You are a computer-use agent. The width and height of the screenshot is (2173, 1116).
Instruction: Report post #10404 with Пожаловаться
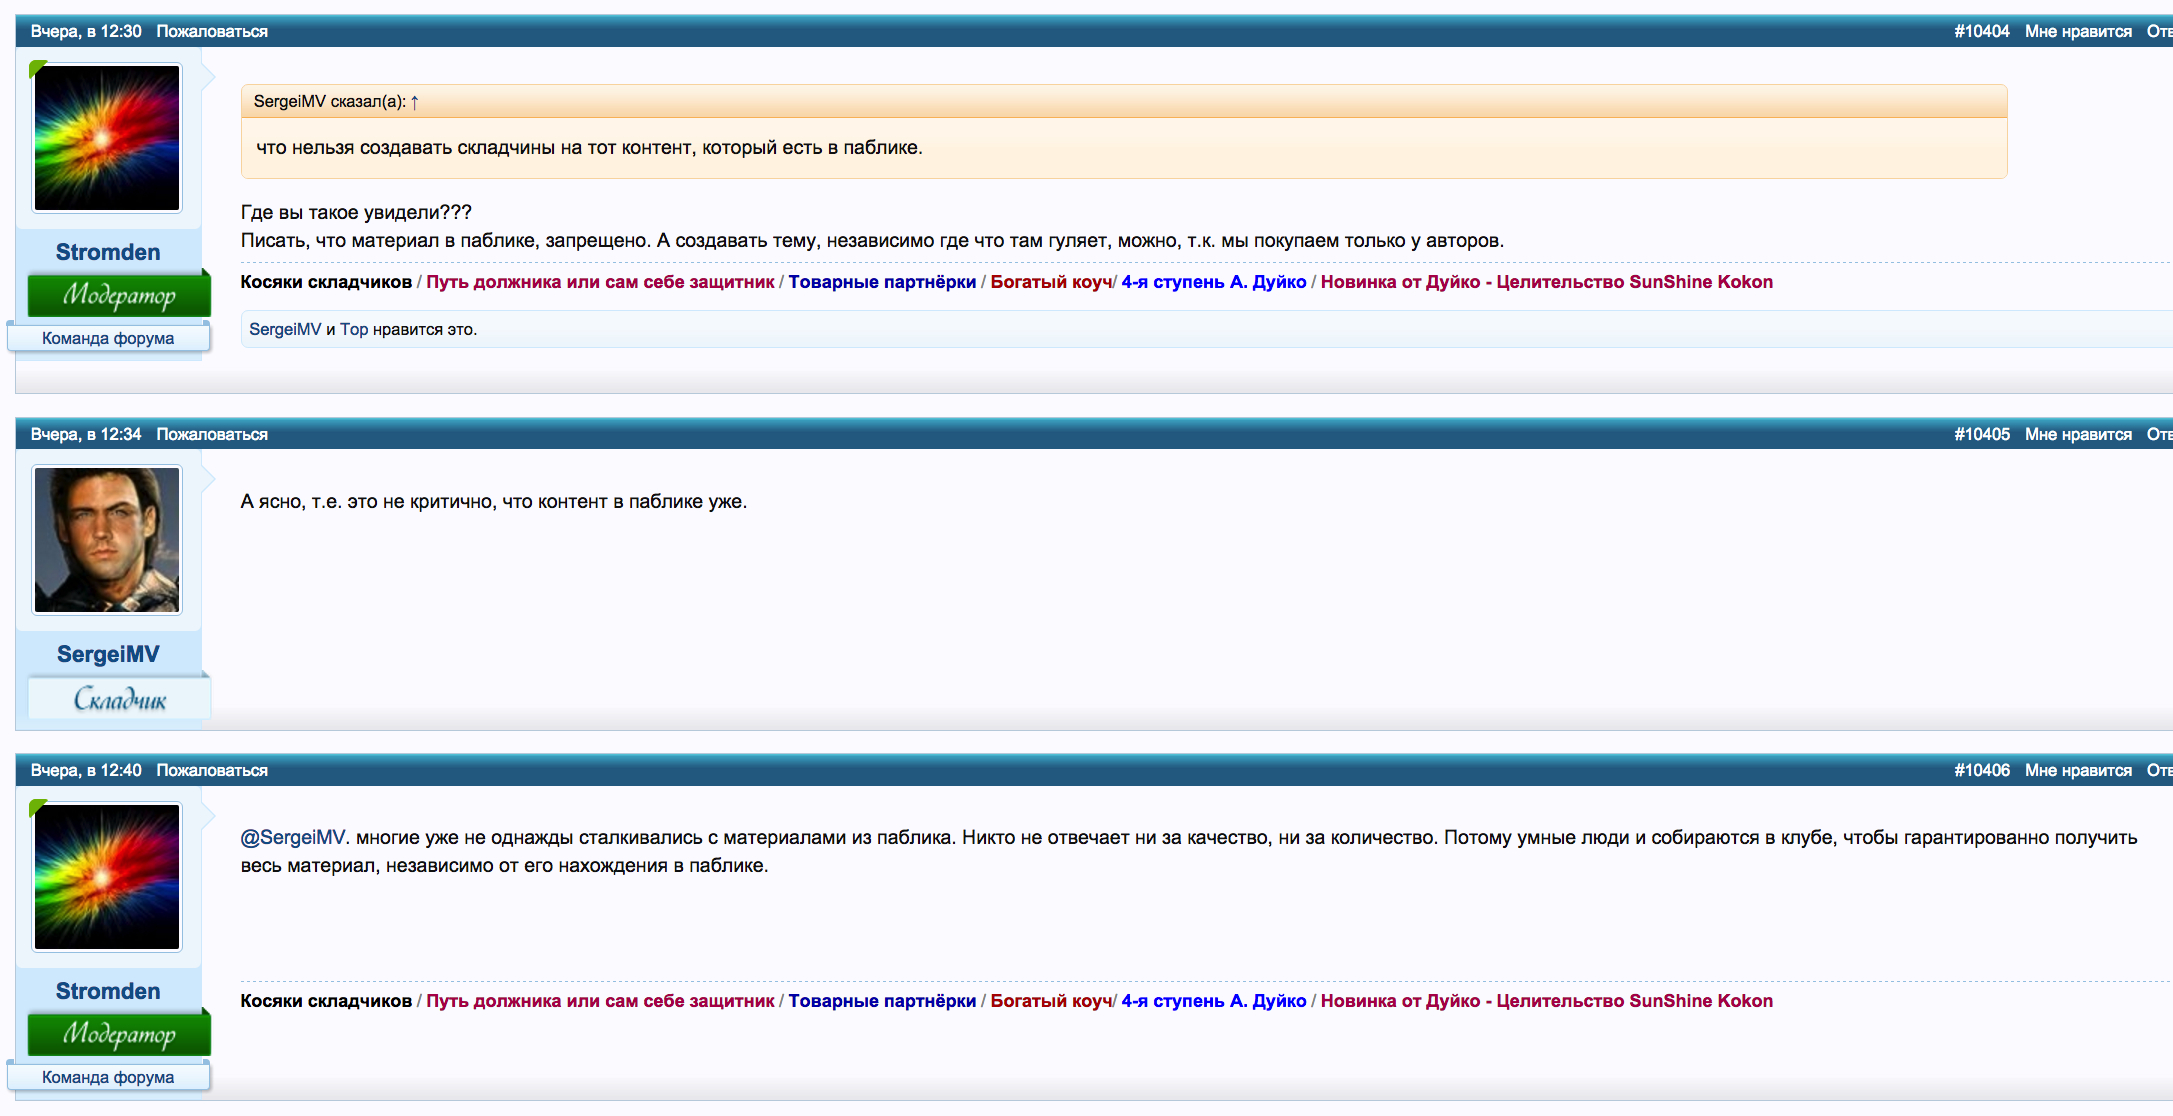[x=212, y=32]
